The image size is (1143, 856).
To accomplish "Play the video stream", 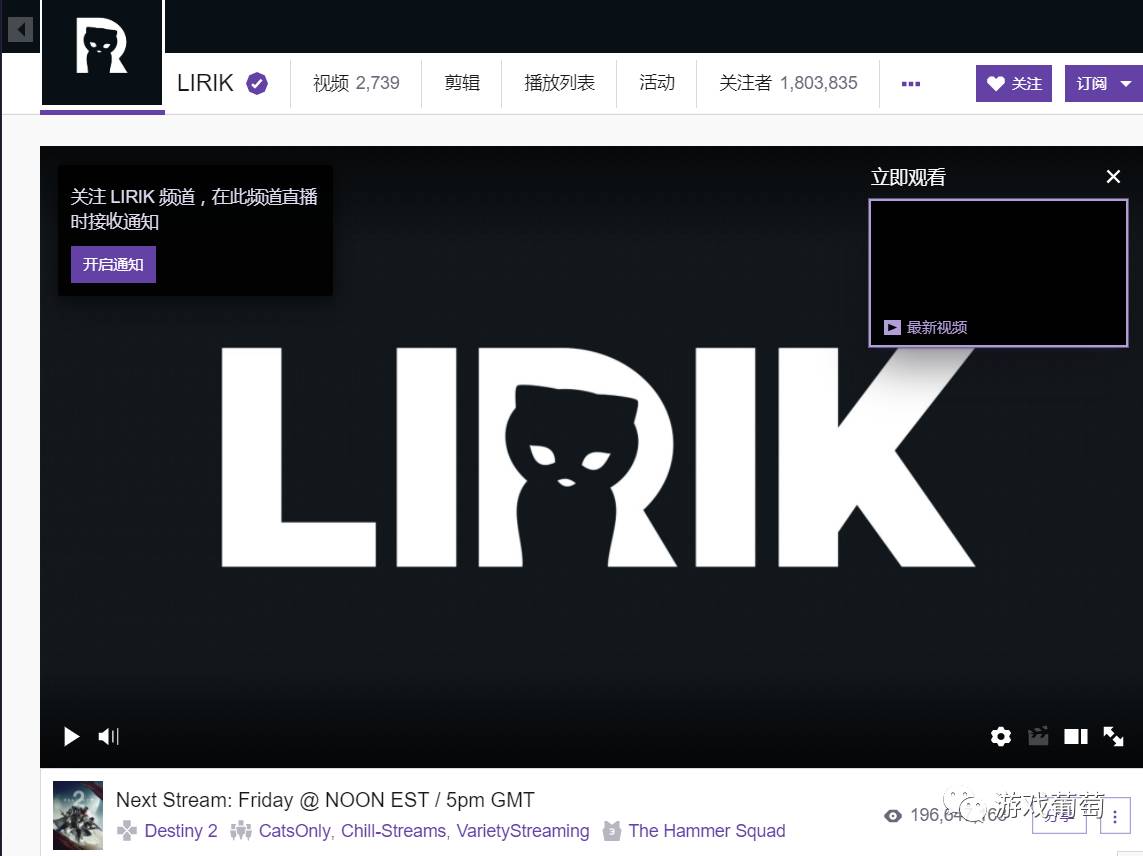I will tap(71, 736).
